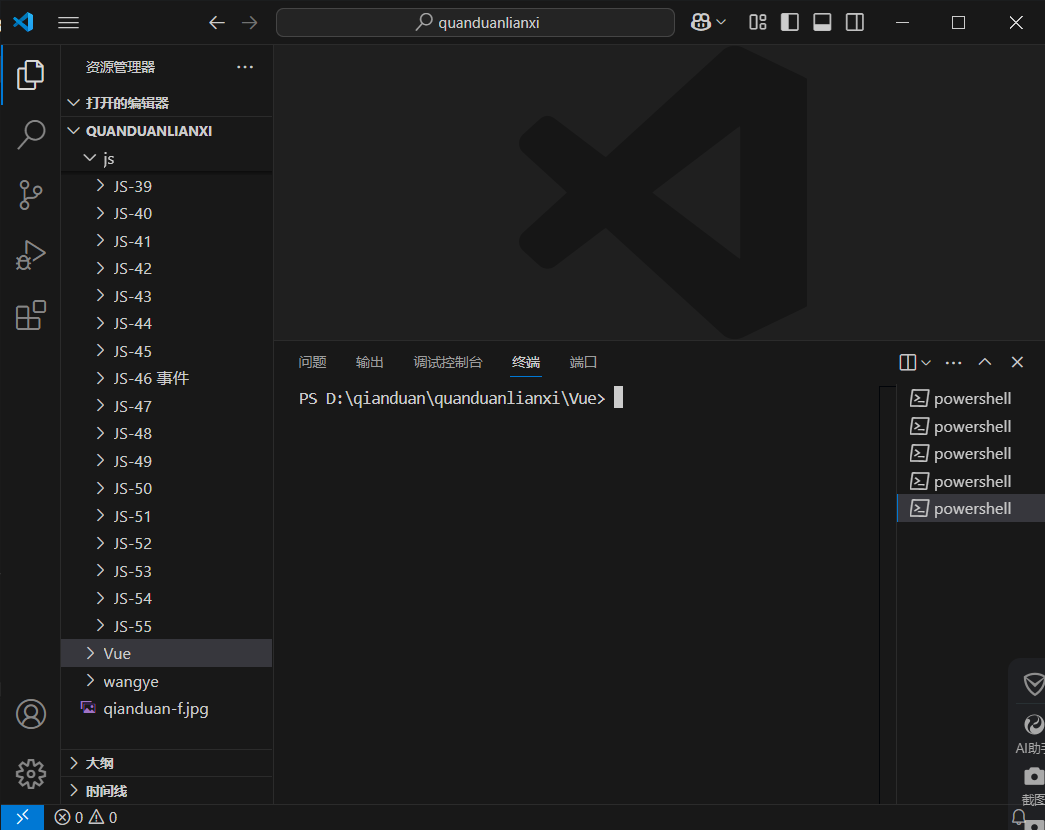The width and height of the screenshot is (1045, 830).
Task: Expand the JS-48 folder
Action: click(101, 433)
